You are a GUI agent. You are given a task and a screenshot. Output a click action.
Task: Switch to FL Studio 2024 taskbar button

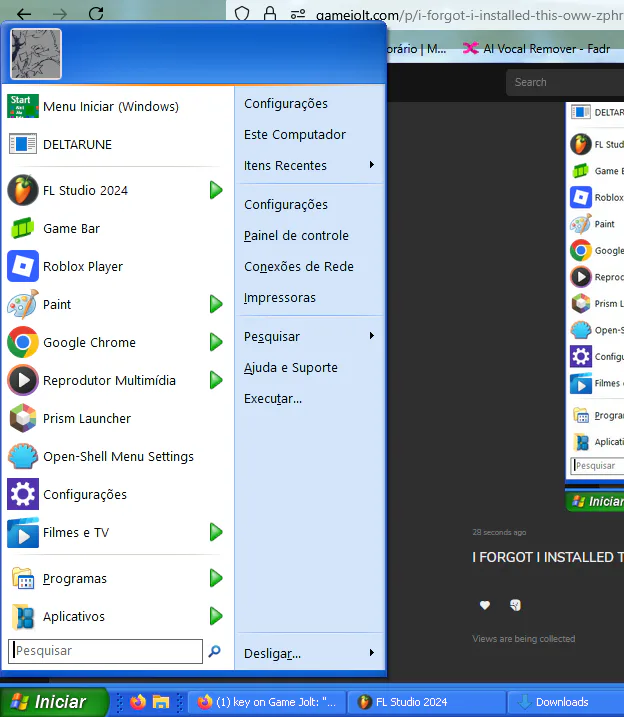tap(427, 702)
